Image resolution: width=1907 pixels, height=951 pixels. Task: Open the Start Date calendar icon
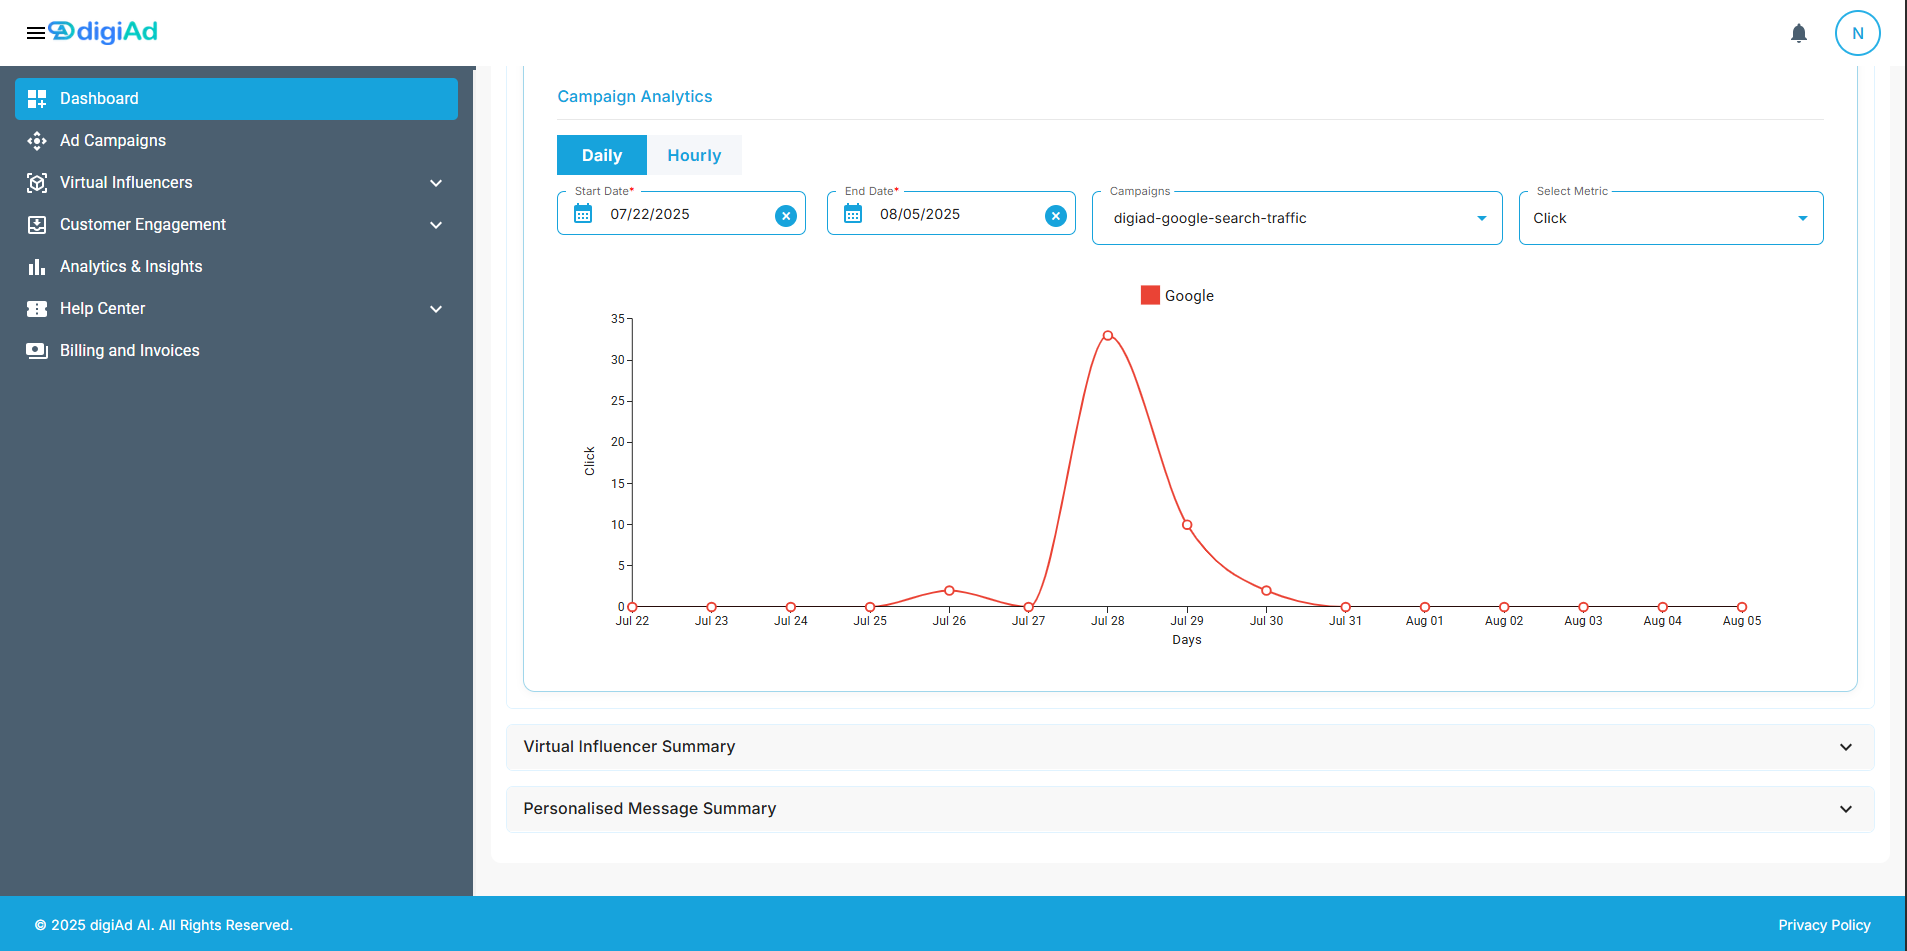583,214
